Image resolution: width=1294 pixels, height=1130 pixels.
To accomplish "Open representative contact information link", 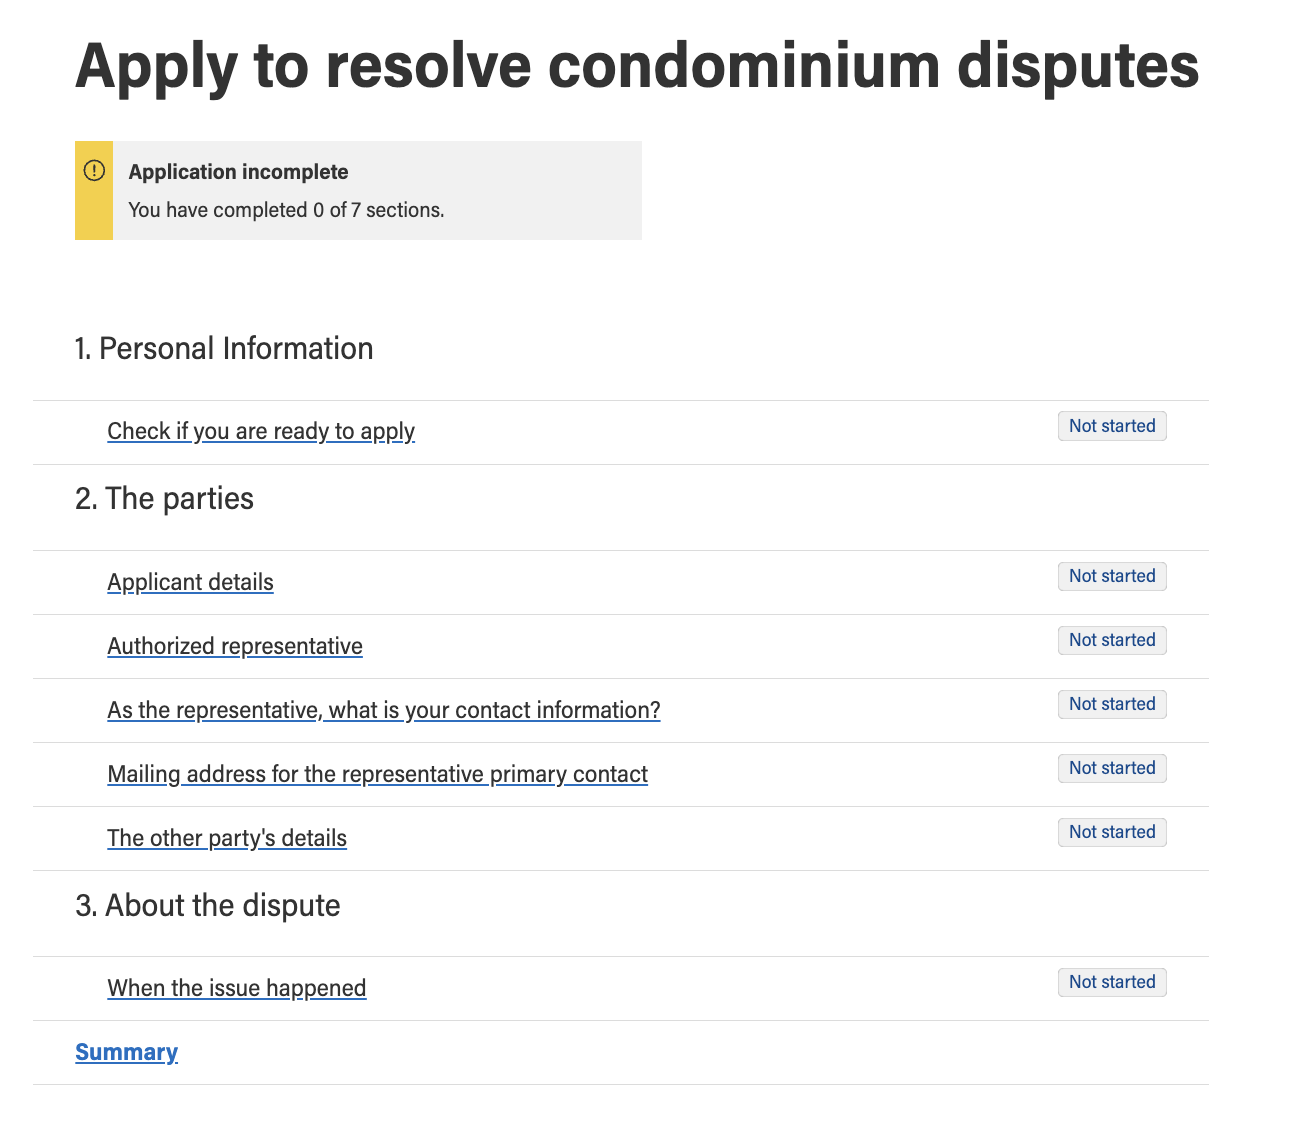I will click(x=384, y=710).
